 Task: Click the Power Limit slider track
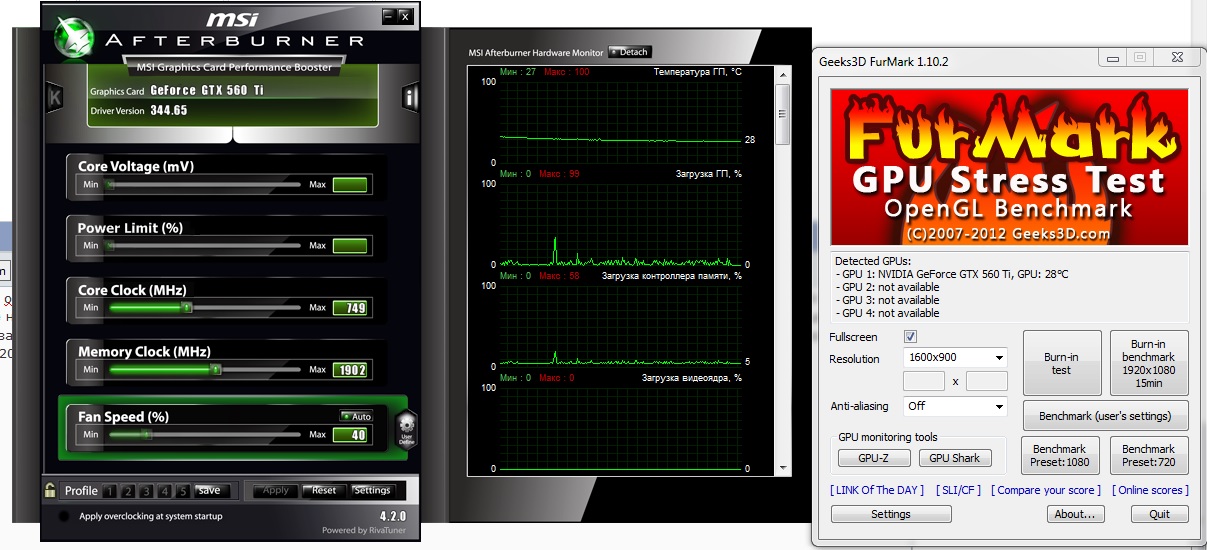[x=204, y=245]
